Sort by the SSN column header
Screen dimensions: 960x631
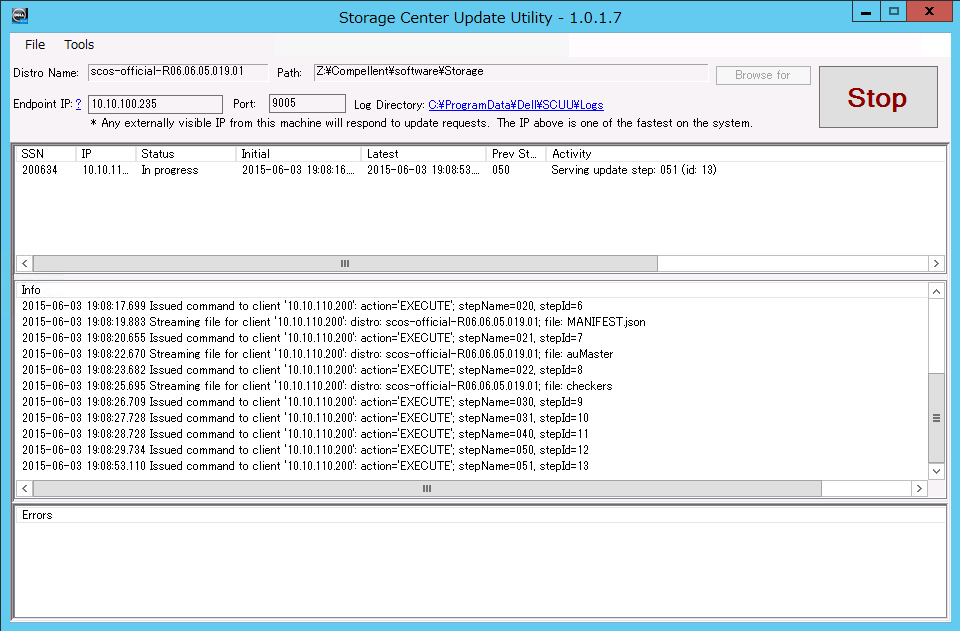(45, 154)
